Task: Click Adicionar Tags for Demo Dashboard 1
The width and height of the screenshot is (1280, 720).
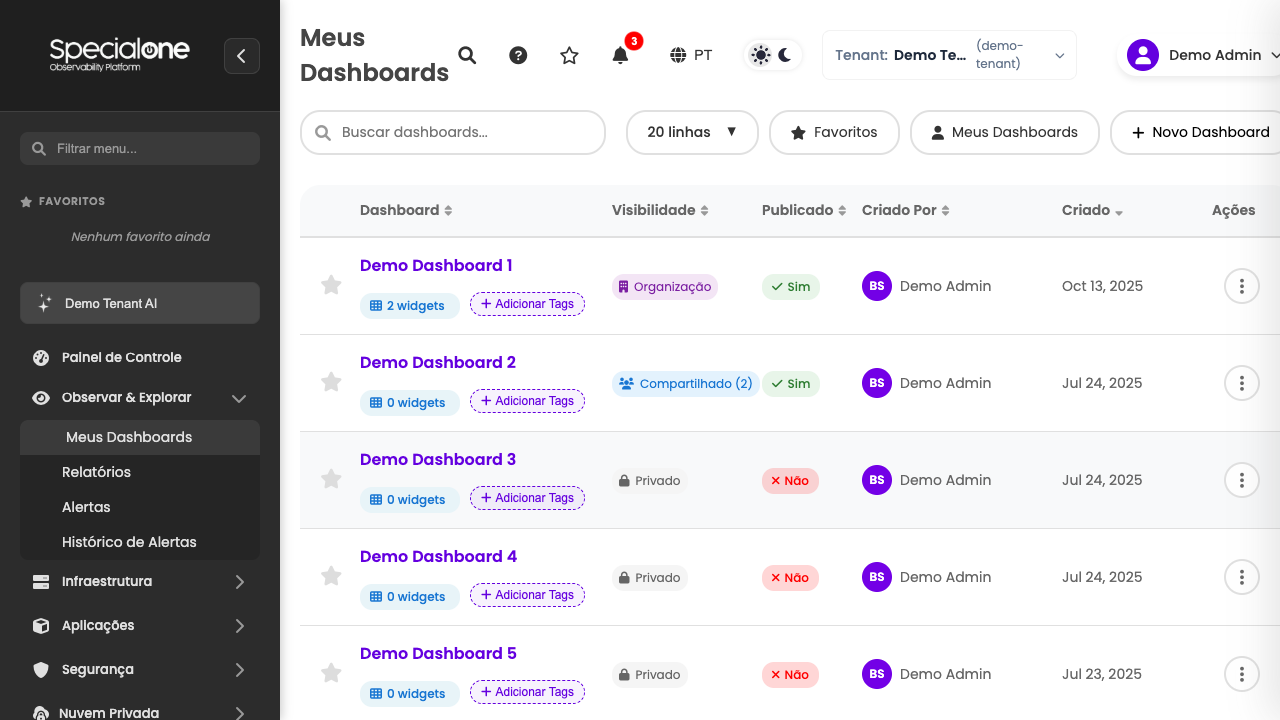Action: 527,304
